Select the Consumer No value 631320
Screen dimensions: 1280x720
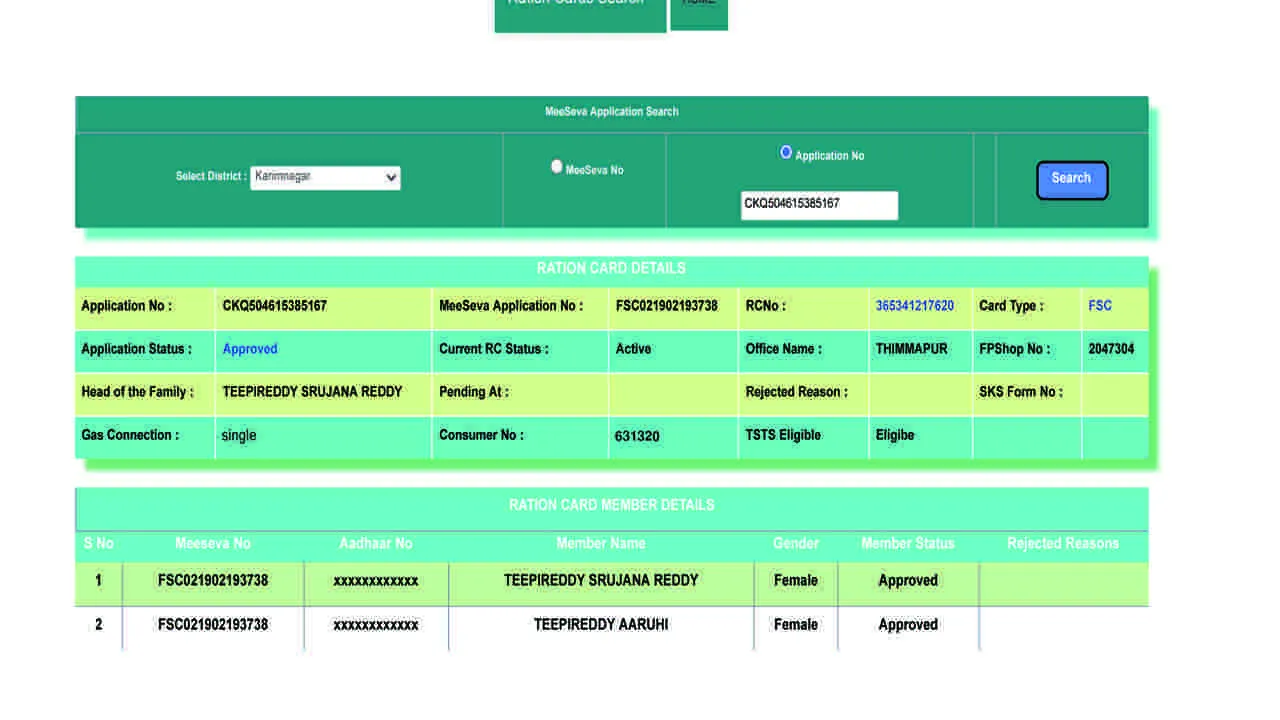coord(637,436)
